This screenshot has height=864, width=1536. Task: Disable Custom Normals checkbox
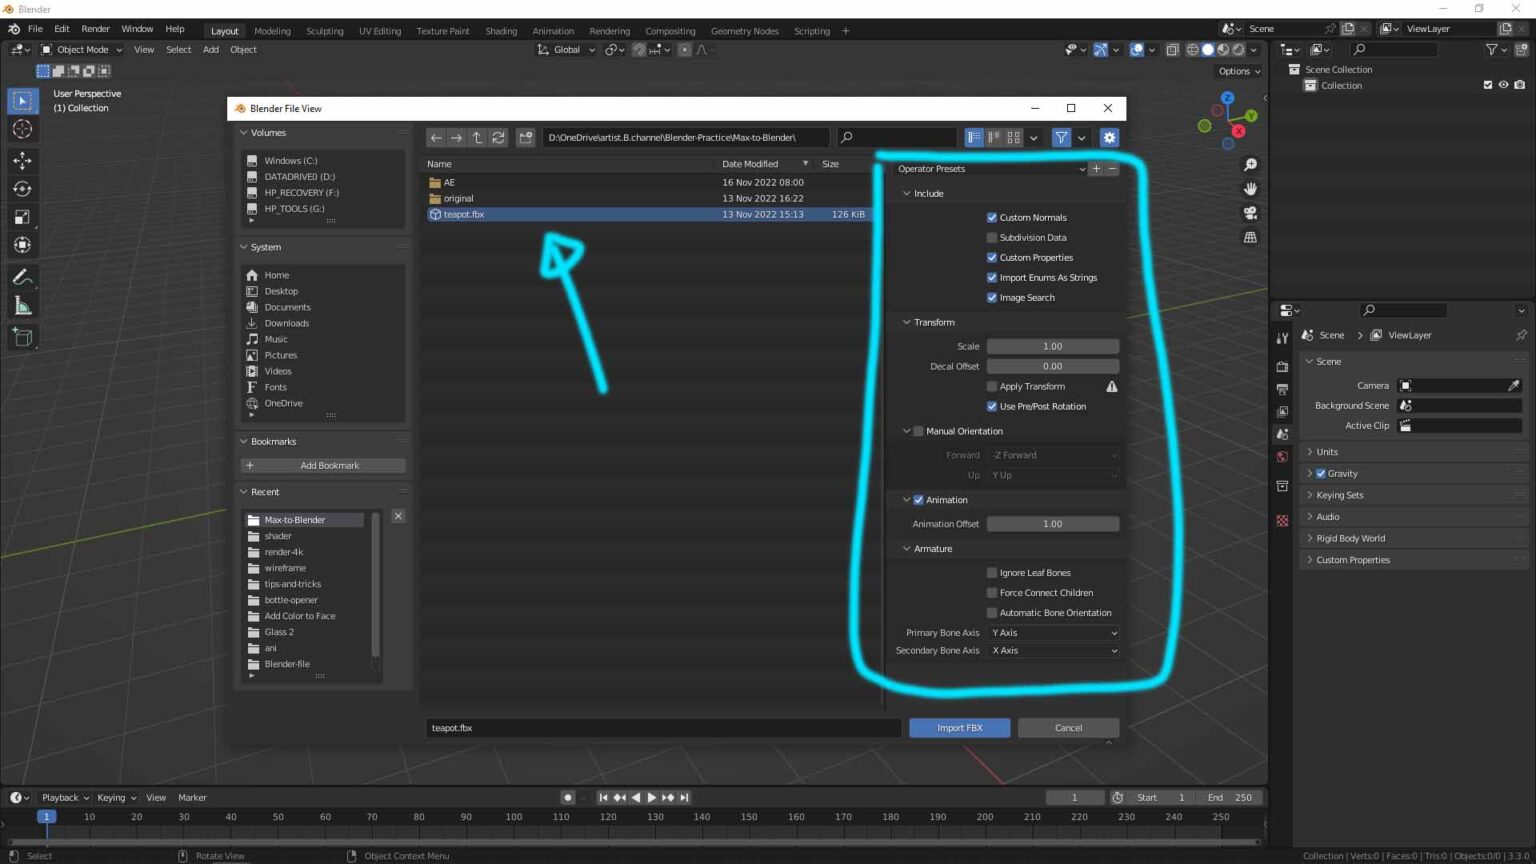[992, 217]
